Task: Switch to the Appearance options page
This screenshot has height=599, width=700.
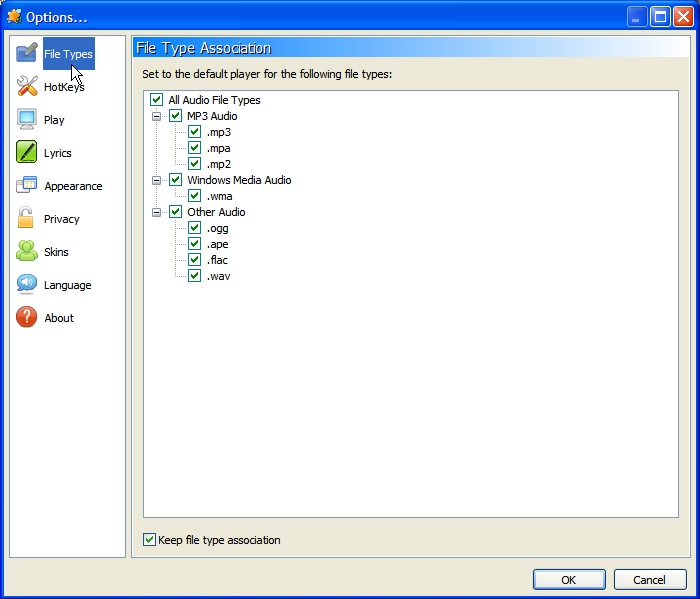Action: click(73, 186)
